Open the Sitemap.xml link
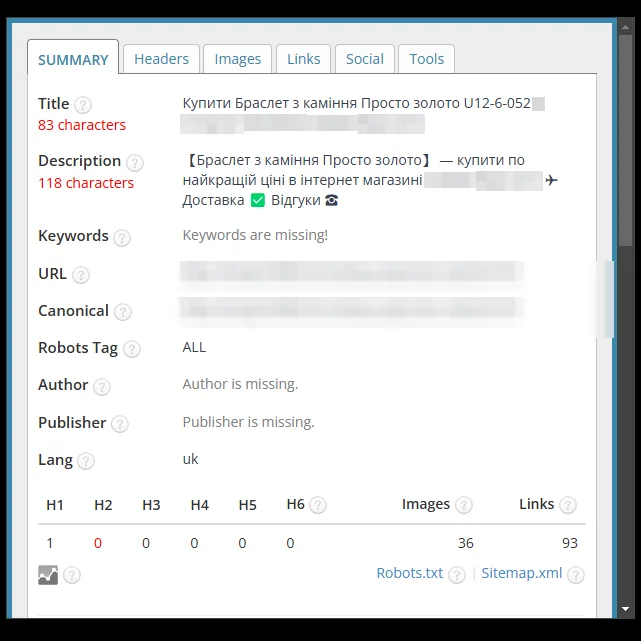This screenshot has height=641, width=641. coord(522,573)
